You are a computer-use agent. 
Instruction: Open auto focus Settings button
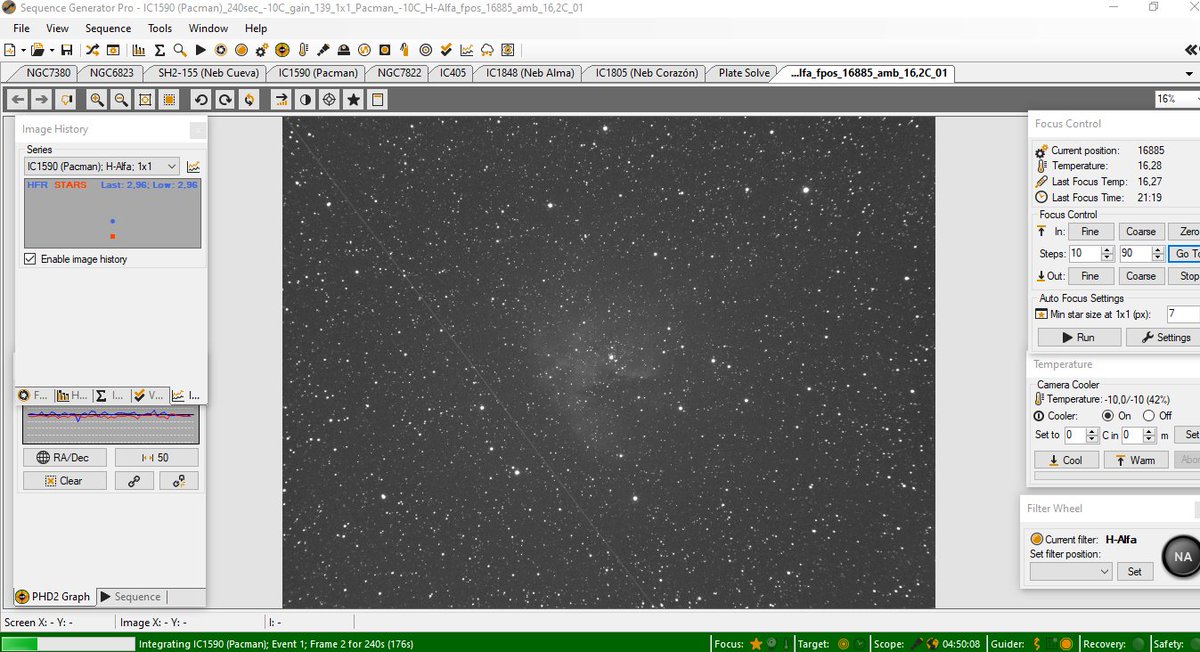[1165, 338]
